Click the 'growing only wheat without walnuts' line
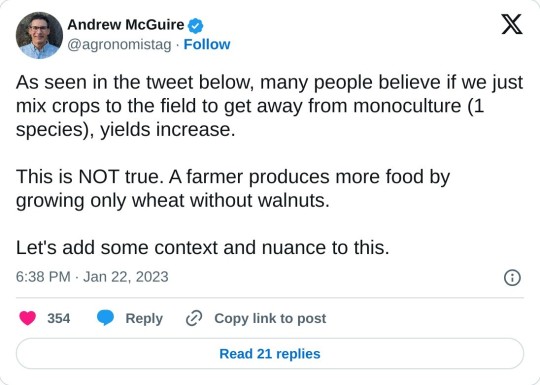The width and height of the screenshot is (540, 385). click(x=173, y=200)
